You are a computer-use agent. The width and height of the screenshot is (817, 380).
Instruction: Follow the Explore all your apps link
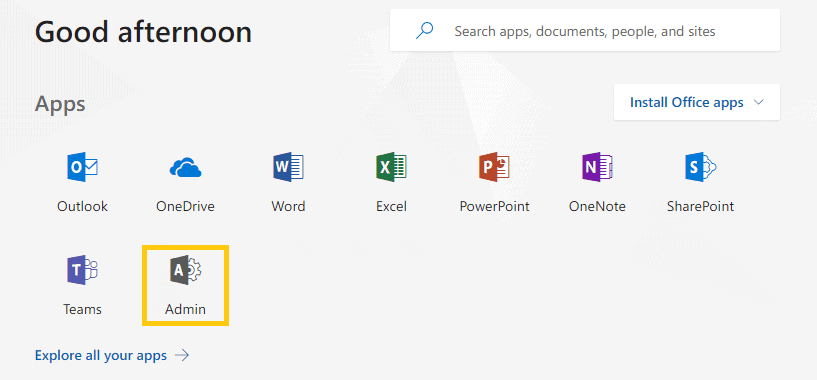coord(101,356)
